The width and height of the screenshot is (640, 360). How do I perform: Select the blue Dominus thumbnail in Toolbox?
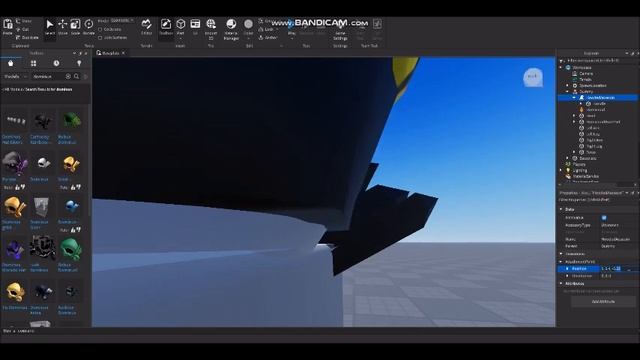click(x=71, y=206)
